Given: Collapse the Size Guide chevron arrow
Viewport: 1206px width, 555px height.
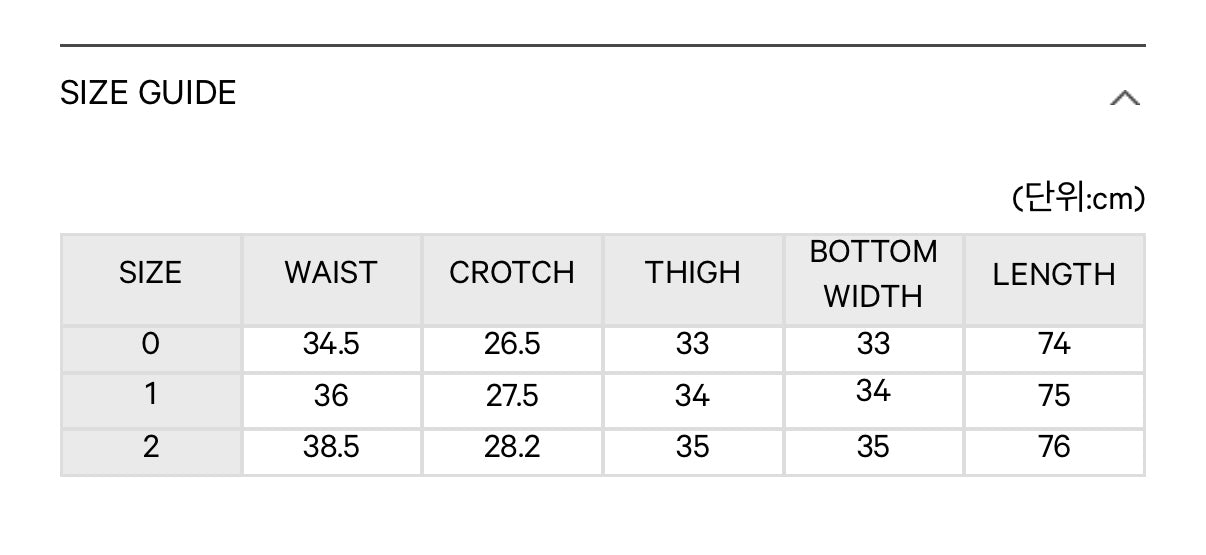Looking at the screenshot, I should click(1125, 98).
